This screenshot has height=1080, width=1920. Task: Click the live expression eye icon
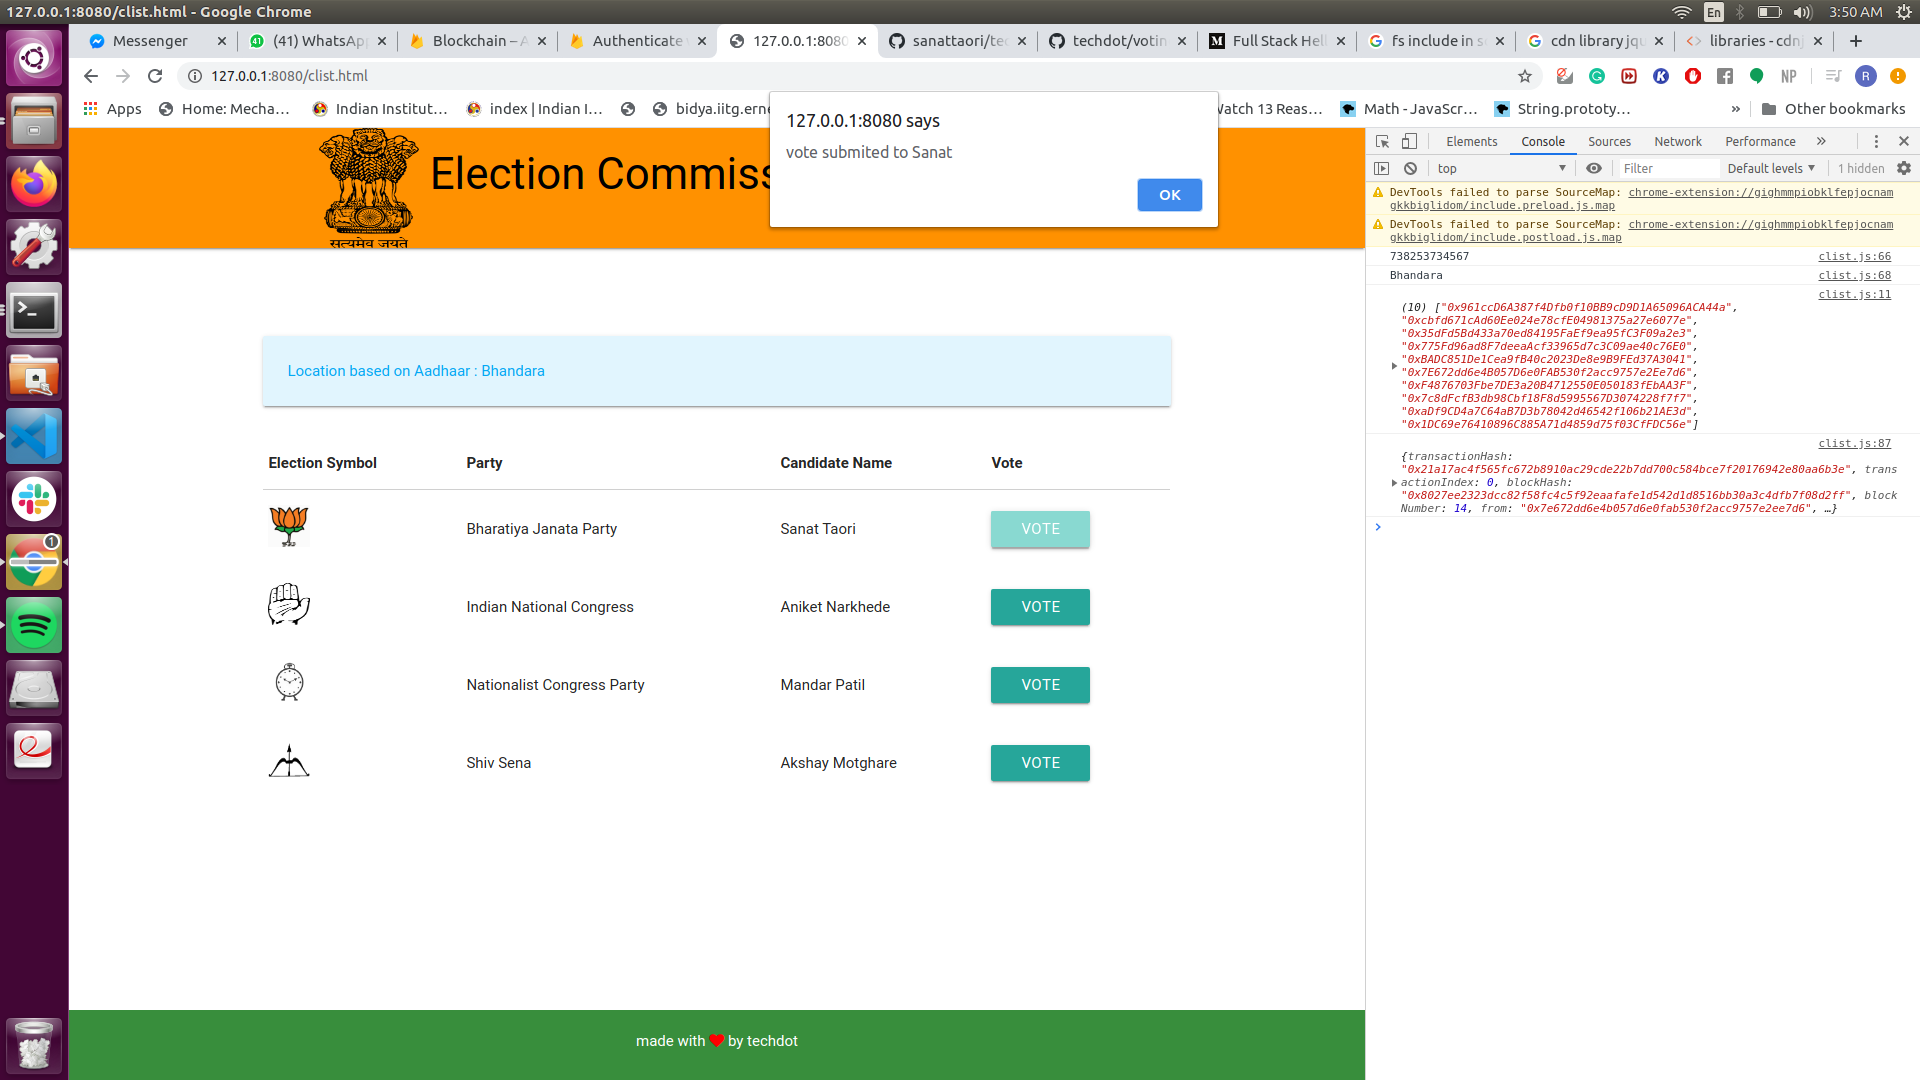1594,168
